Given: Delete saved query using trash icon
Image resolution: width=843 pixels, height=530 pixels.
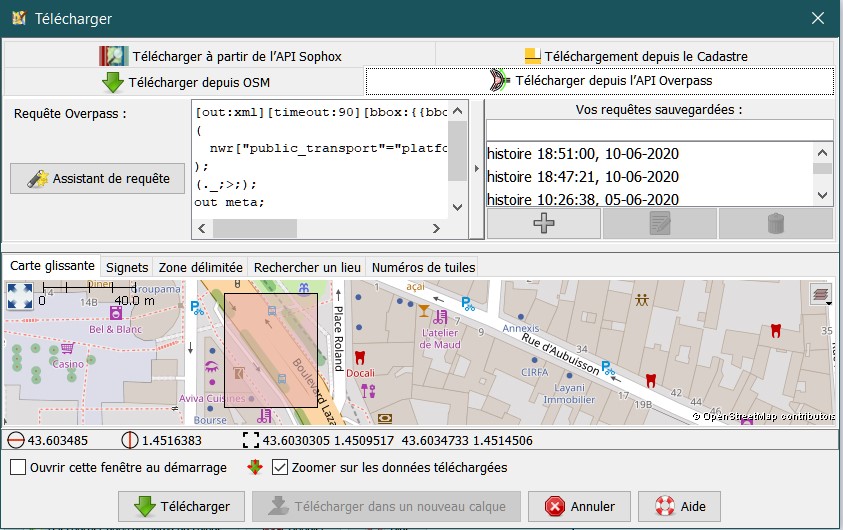Looking at the screenshot, I should point(775,223).
